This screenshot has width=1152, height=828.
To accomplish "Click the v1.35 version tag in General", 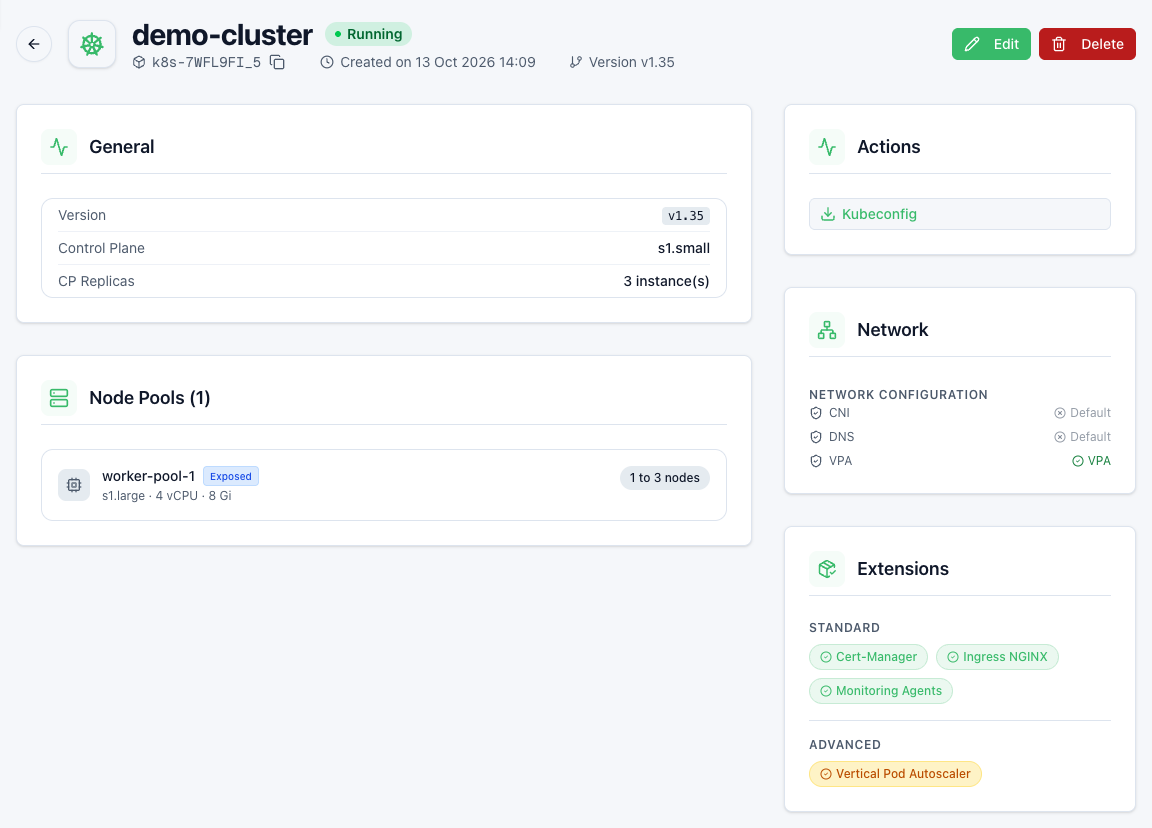I will pyautogui.click(x=685, y=216).
